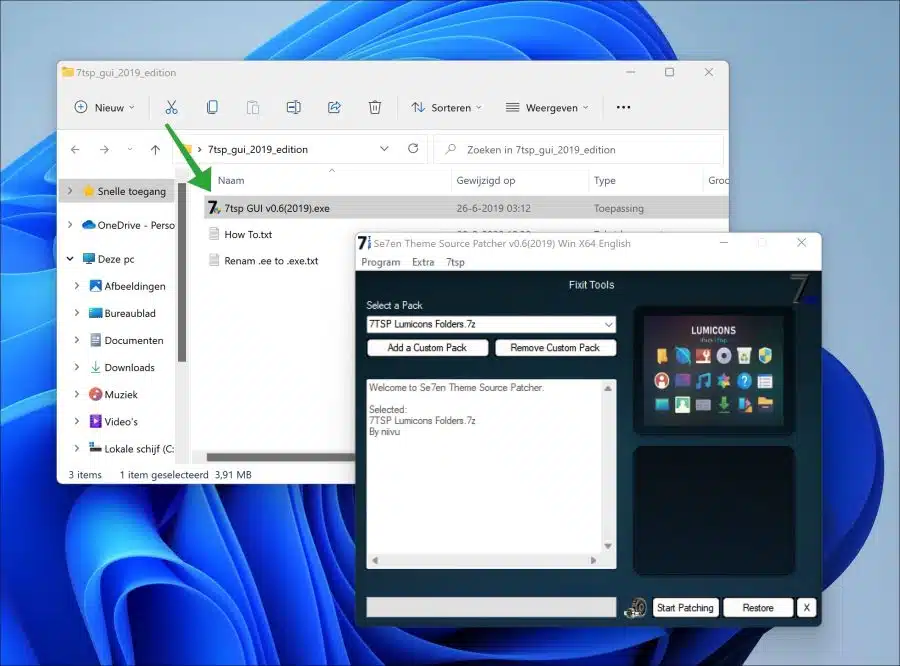The height and width of the screenshot is (666, 900).
Task: Select the Renam .ee to .exe.txt file name
Action: 271,261
